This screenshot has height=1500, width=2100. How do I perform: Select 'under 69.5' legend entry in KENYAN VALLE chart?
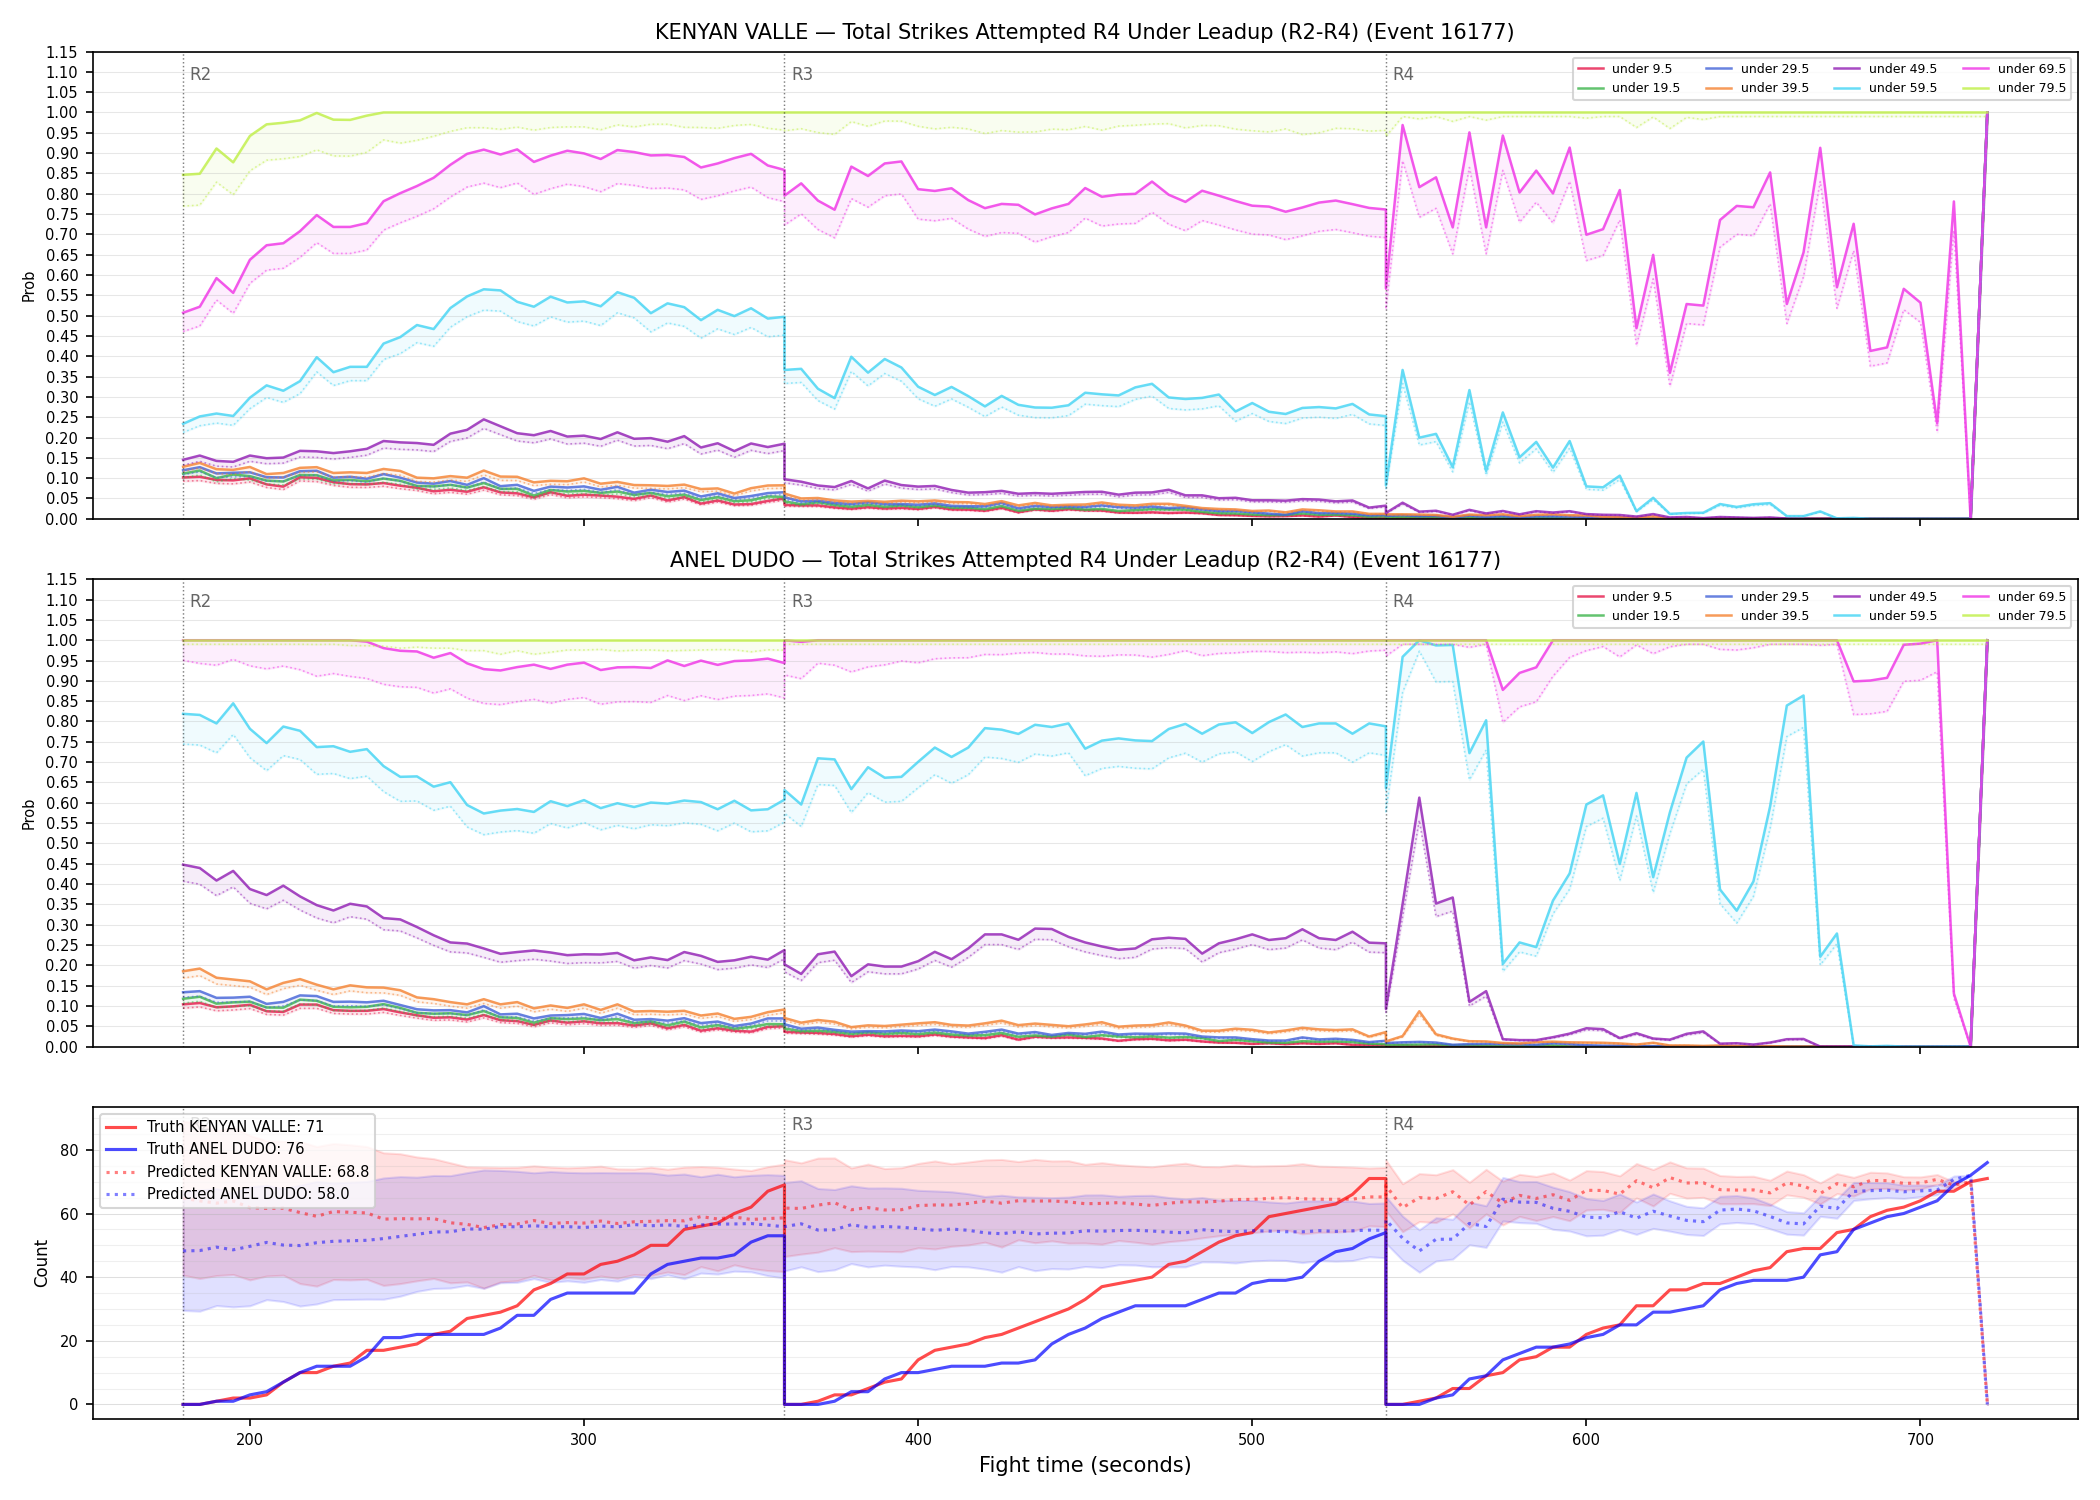tap(2014, 69)
